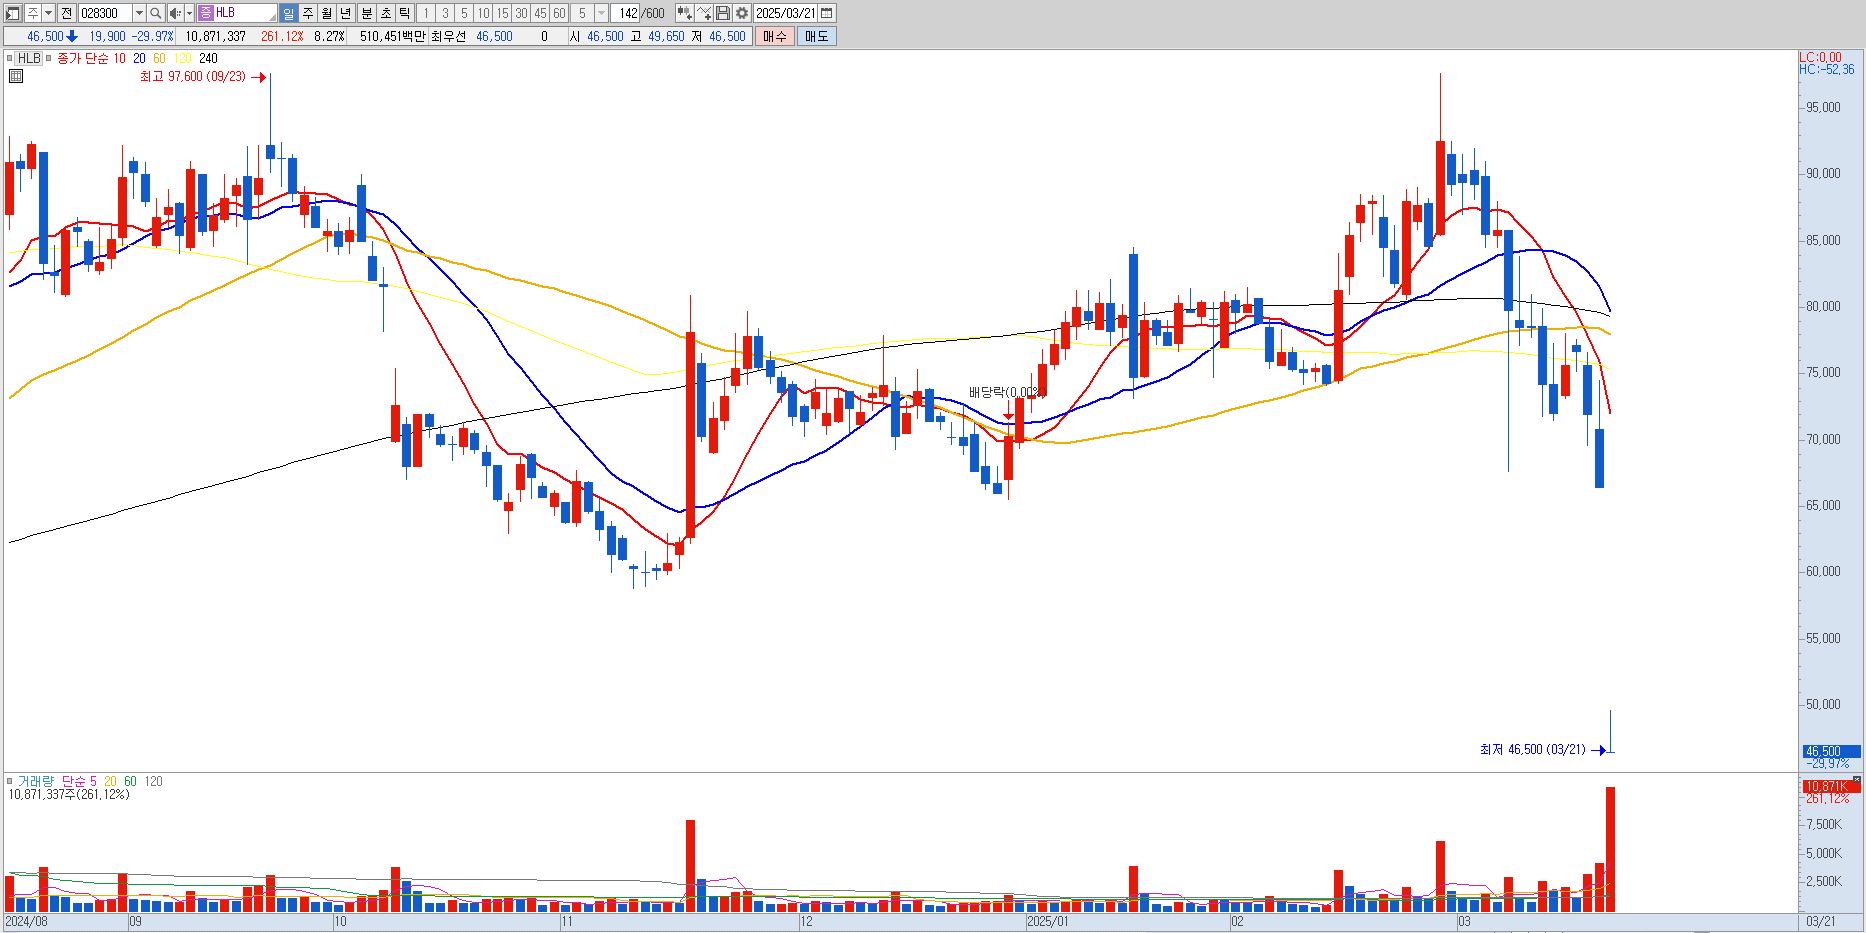Select the 월 monthly period
The height and width of the screenshot is (933, 1866).
[326, 13]
